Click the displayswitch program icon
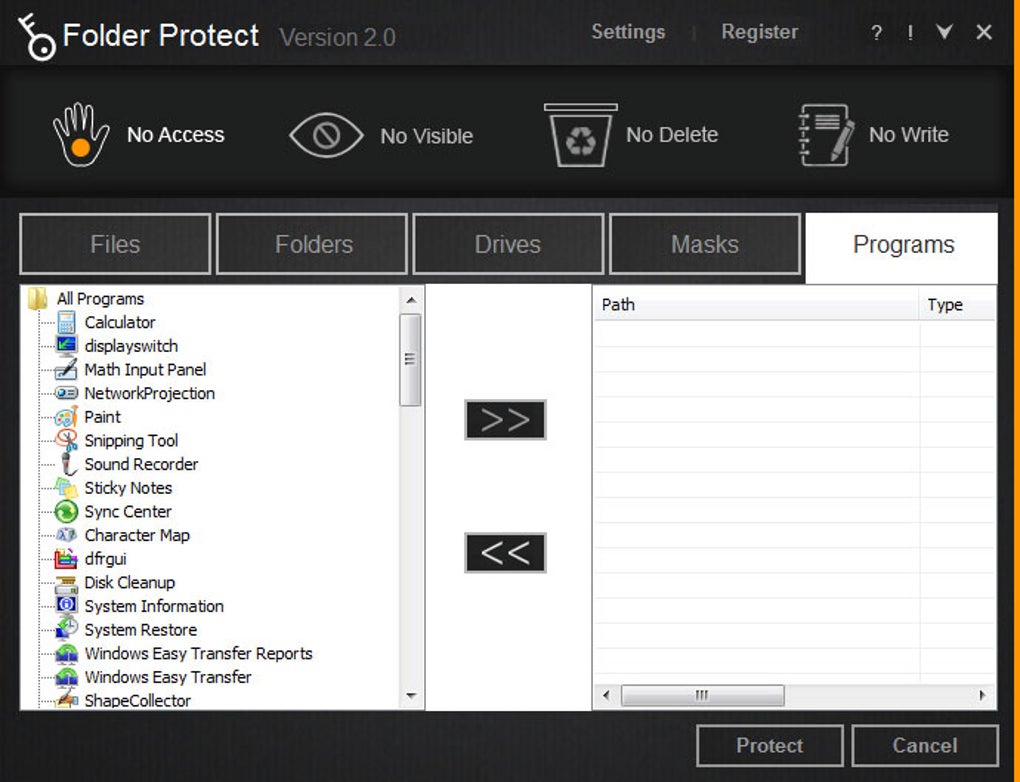 tap(66, 345)
